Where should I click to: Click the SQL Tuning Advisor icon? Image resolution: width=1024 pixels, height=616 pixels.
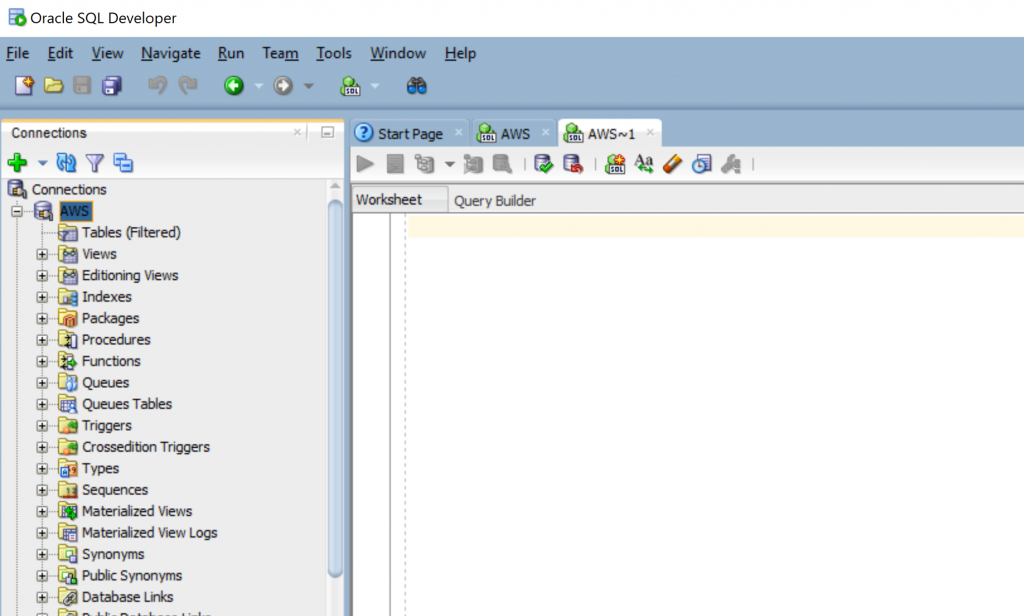point(502,164)
